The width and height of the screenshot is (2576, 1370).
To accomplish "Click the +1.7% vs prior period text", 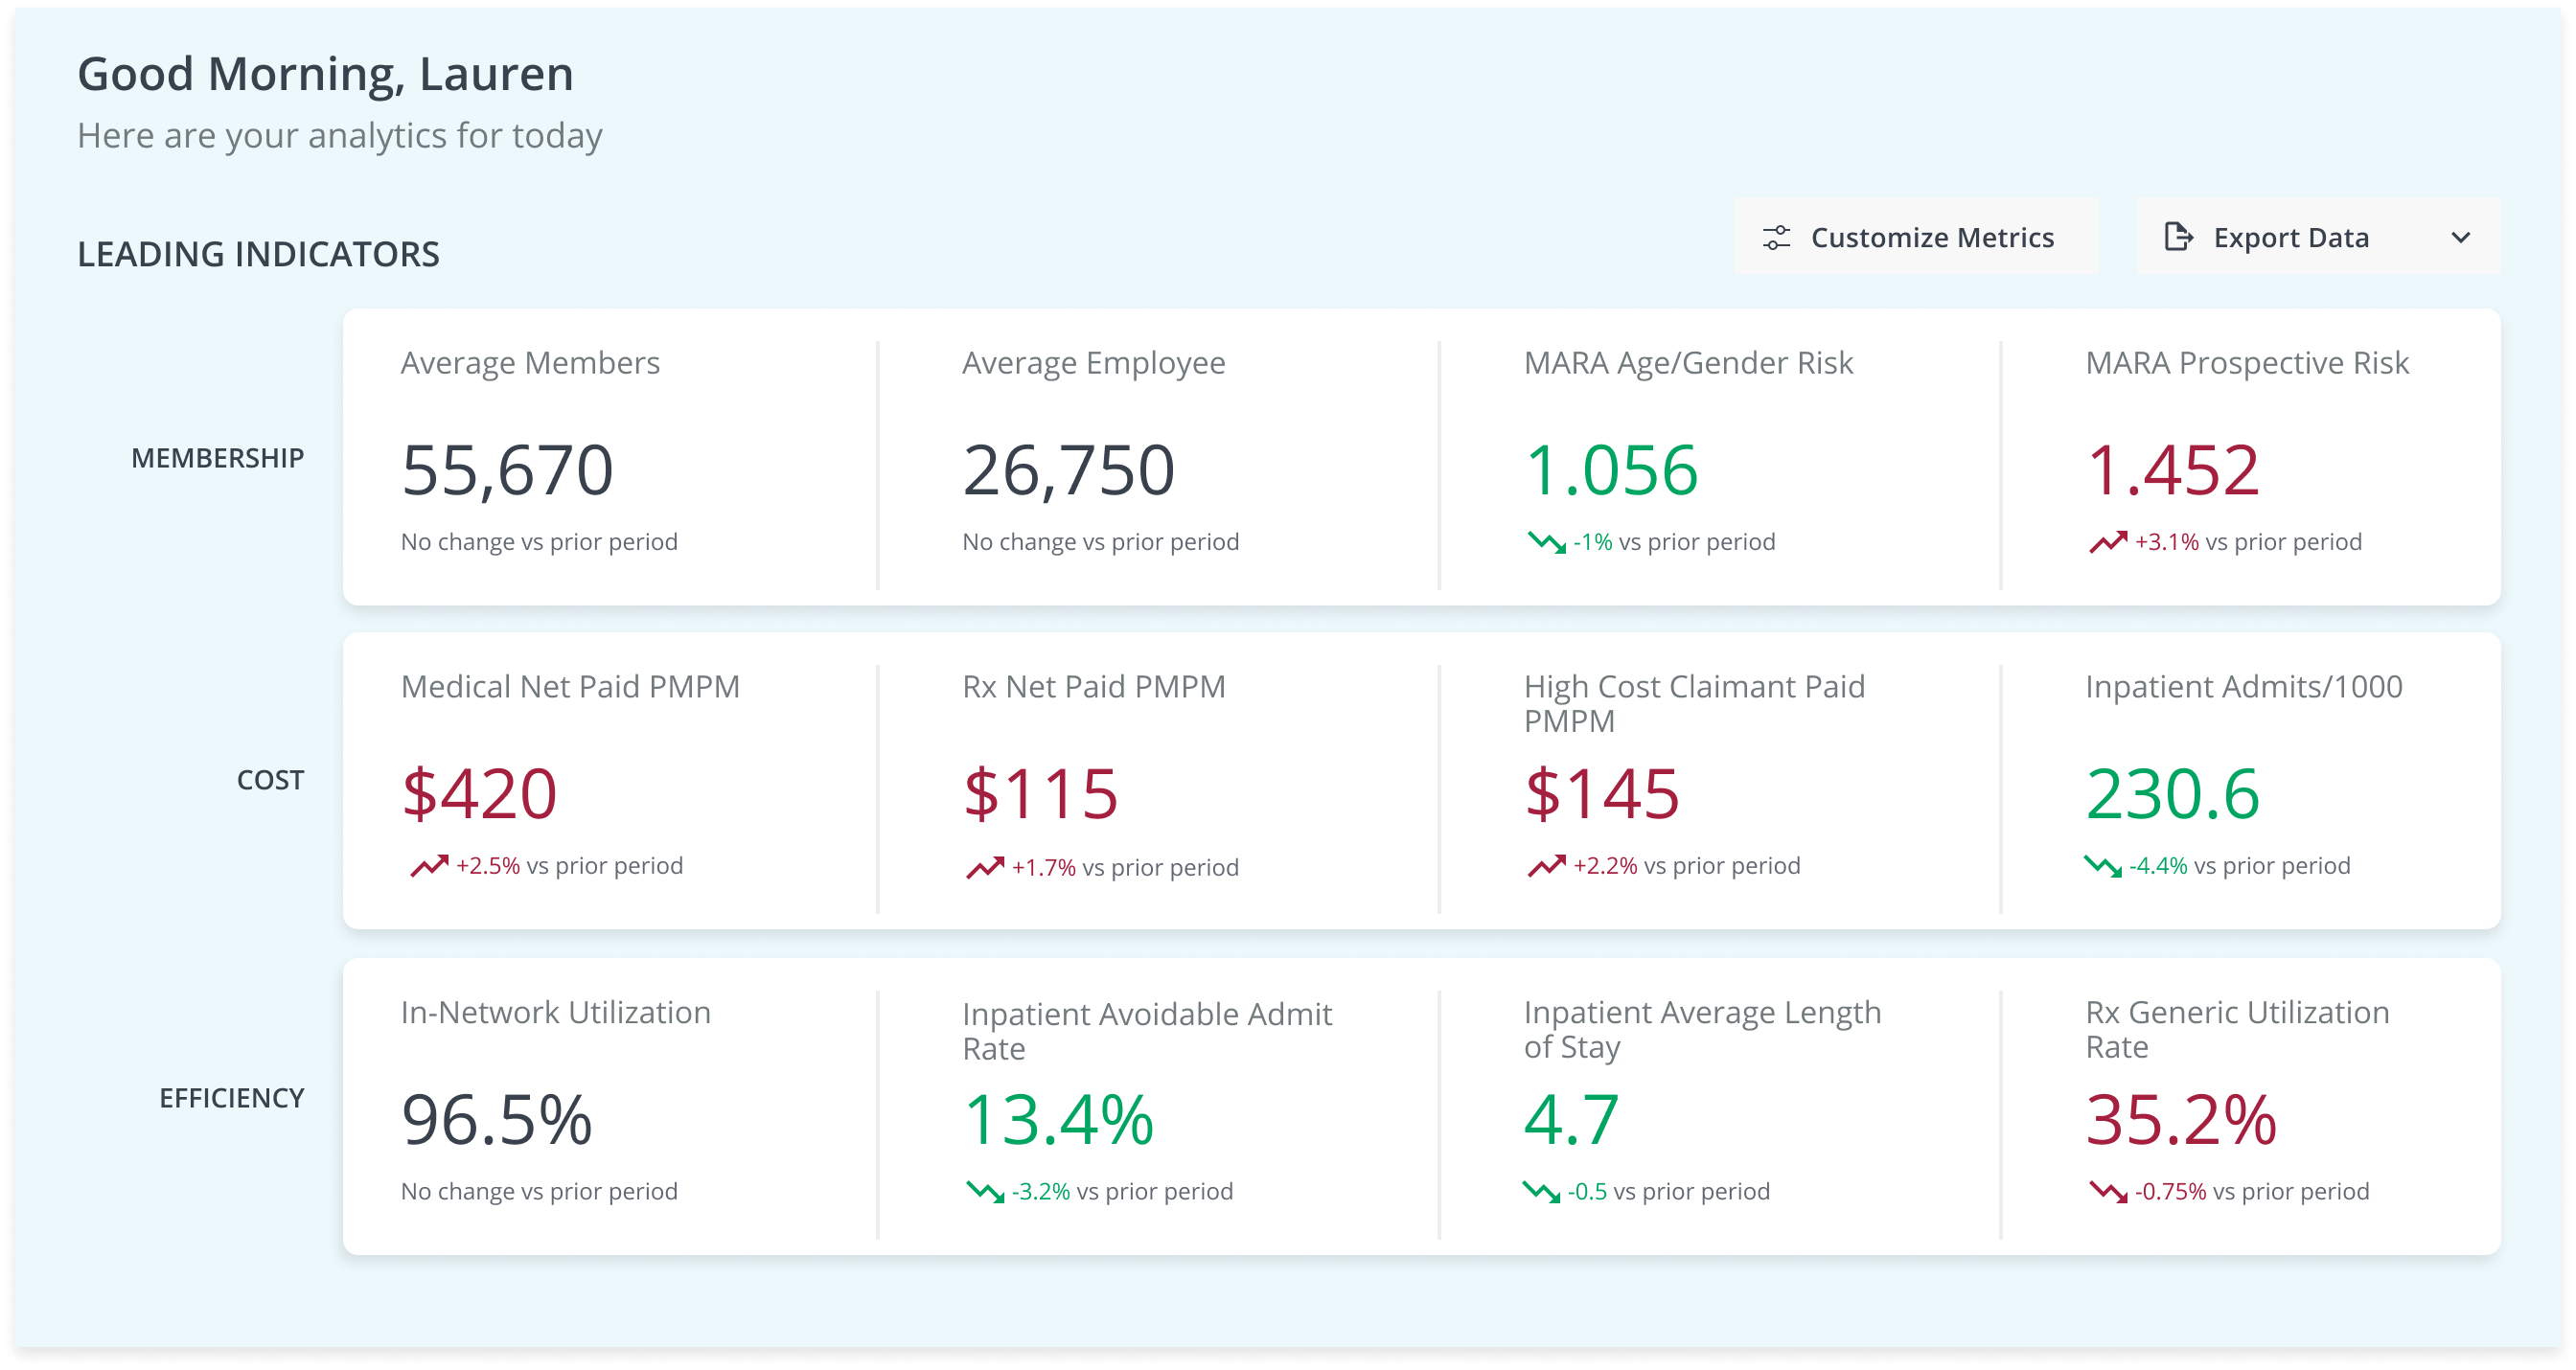I will (x=1125, y=868).
